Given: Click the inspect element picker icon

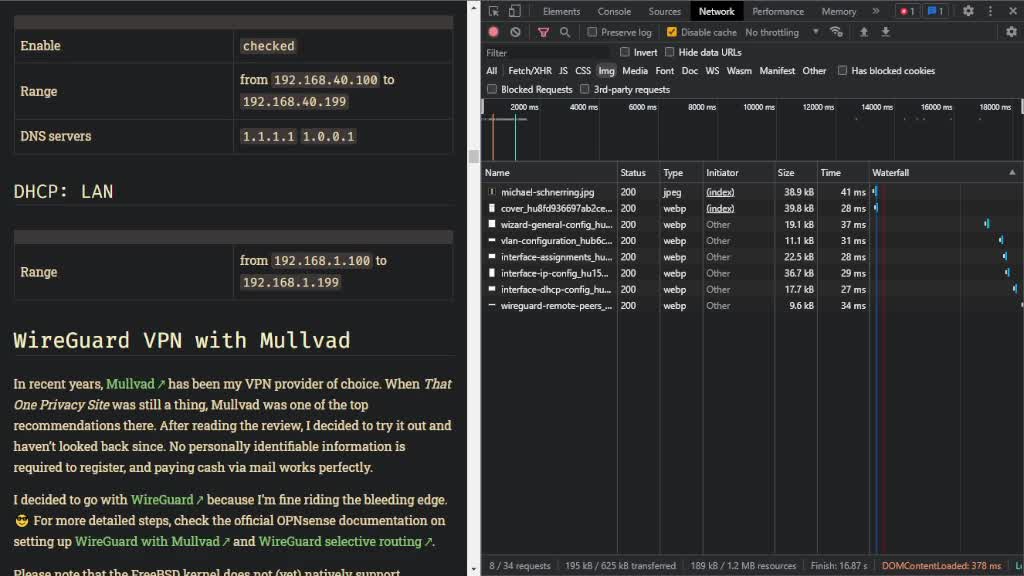Looking at the screenshot, I should 494,11.
